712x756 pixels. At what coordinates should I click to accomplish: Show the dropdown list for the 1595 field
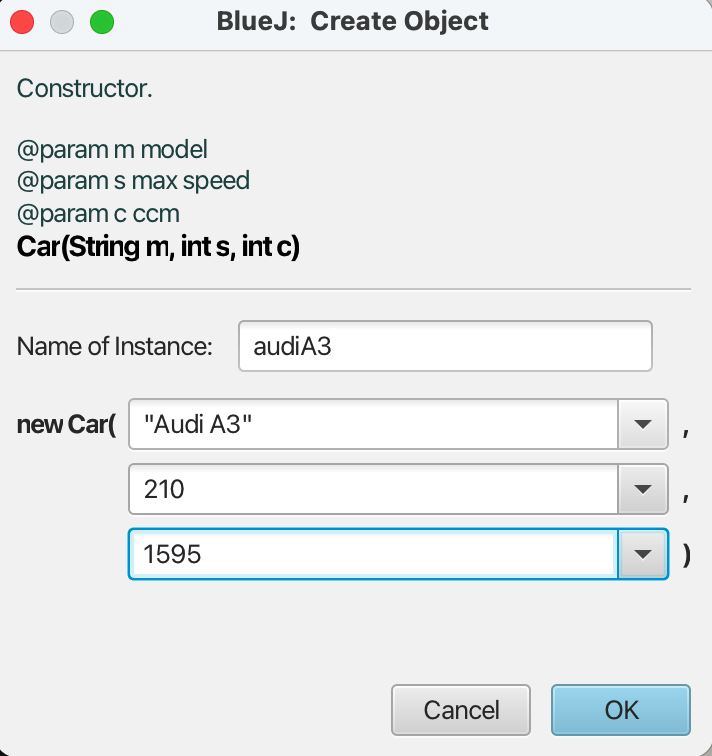pos(643,553)
